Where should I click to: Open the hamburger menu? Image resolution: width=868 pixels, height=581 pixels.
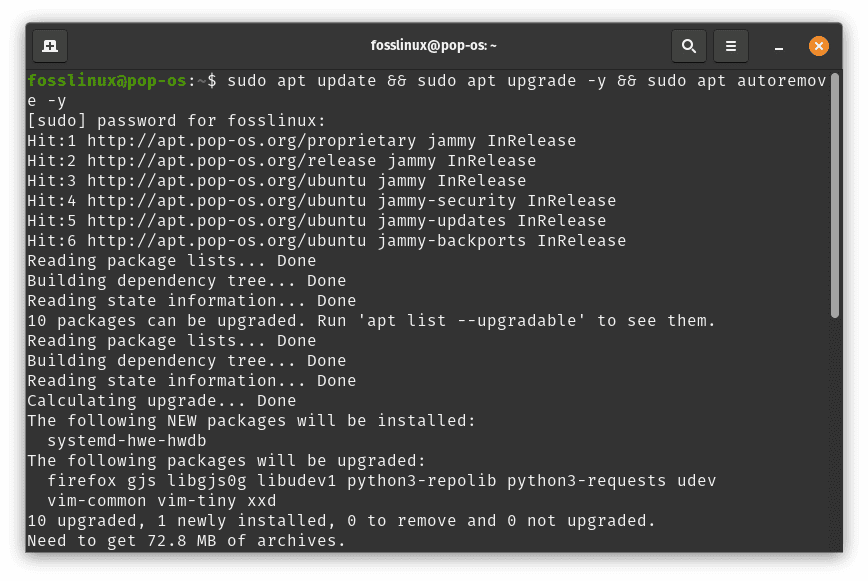tap(731, 46)
